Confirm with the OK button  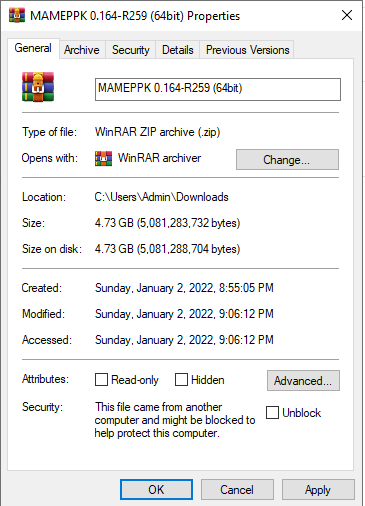[156, 490]
